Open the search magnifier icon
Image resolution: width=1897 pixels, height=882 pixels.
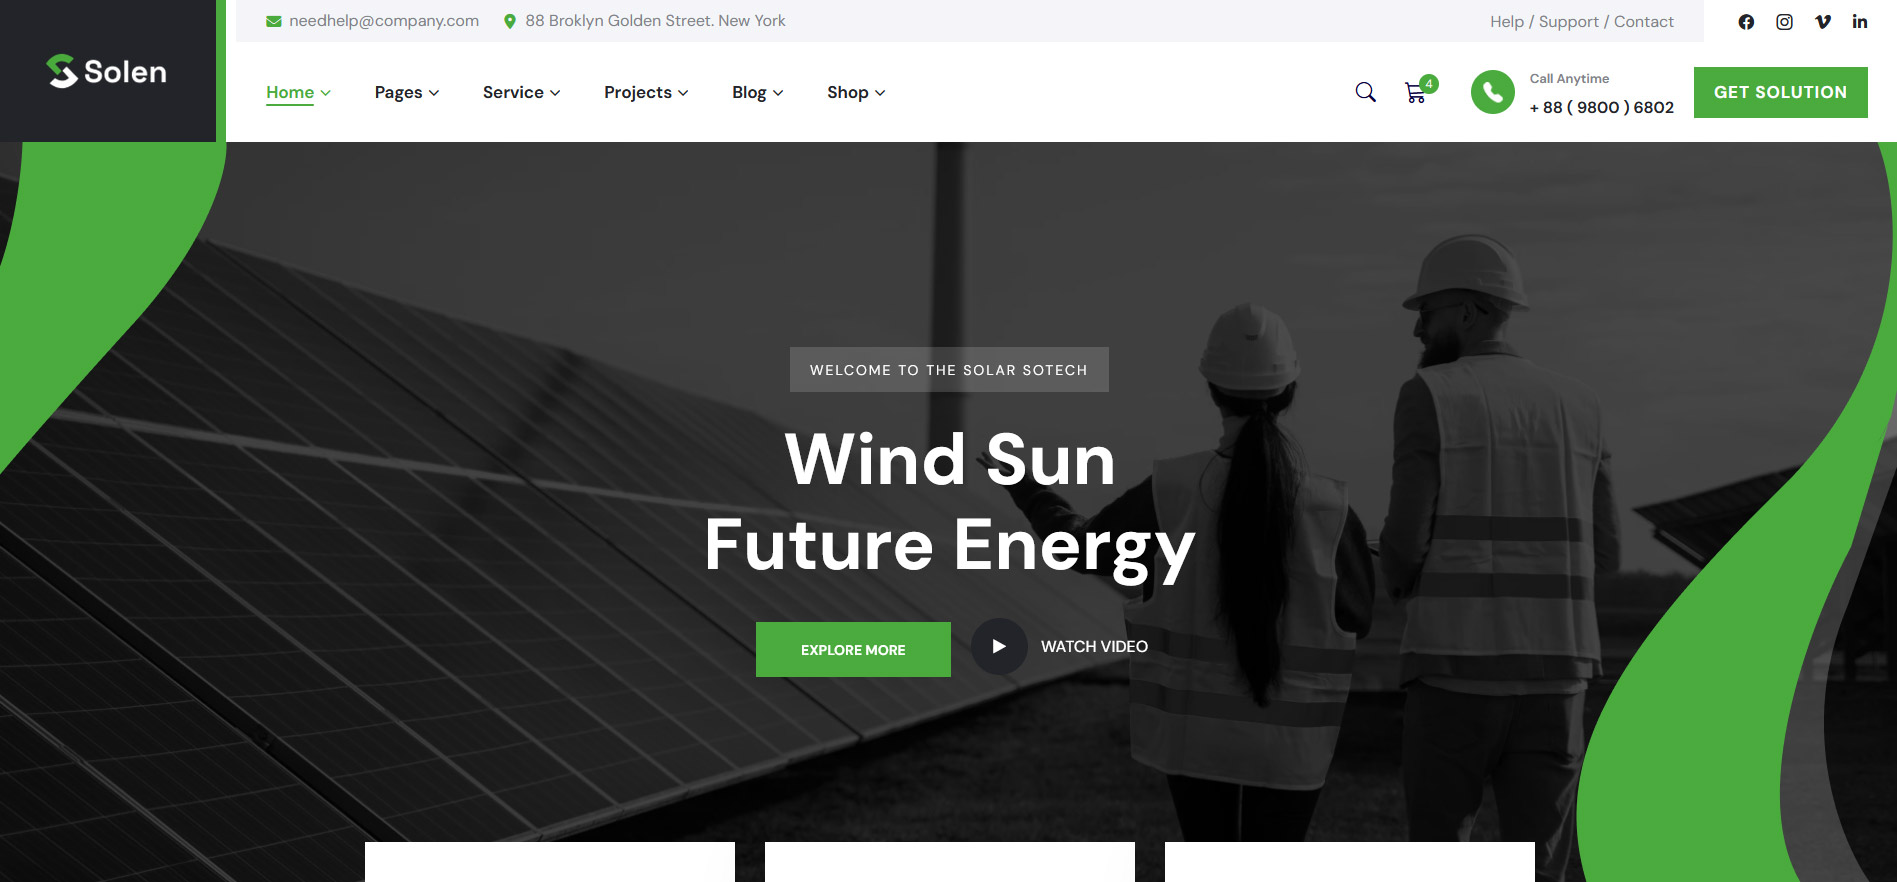pyautogui.click(x=1365, y=92)
